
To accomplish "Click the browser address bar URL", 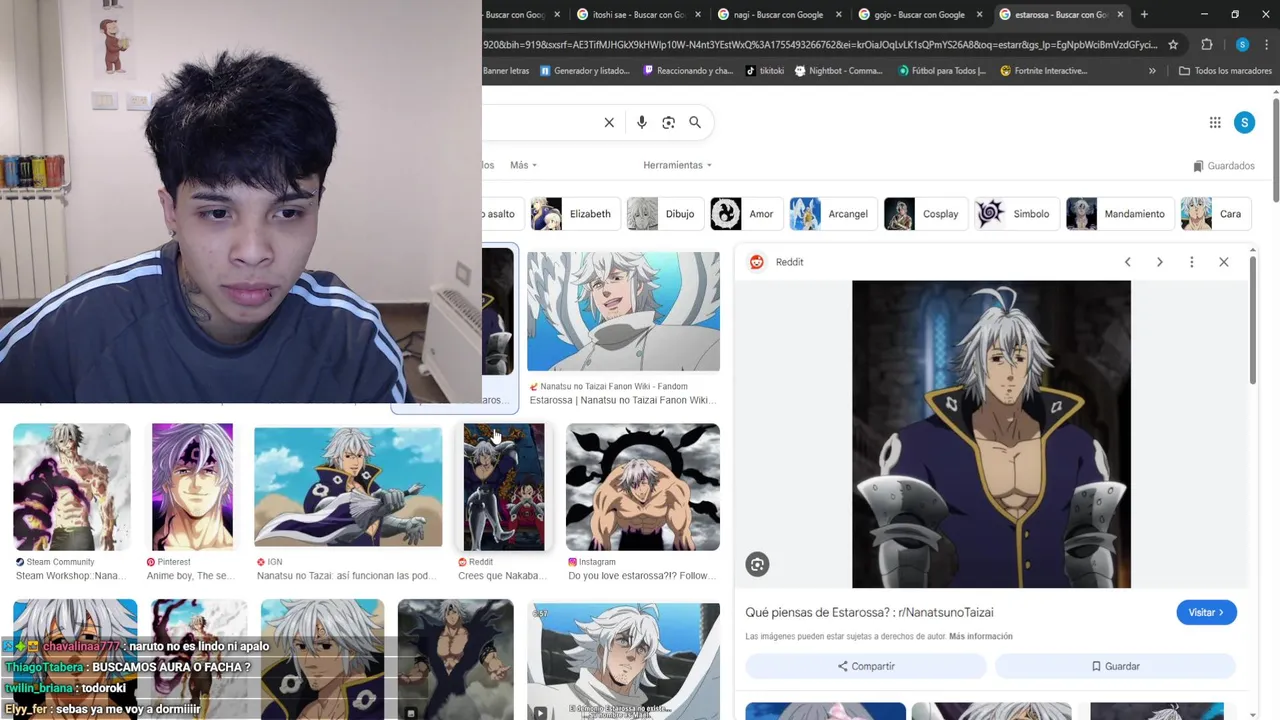I will coord(820,45).
